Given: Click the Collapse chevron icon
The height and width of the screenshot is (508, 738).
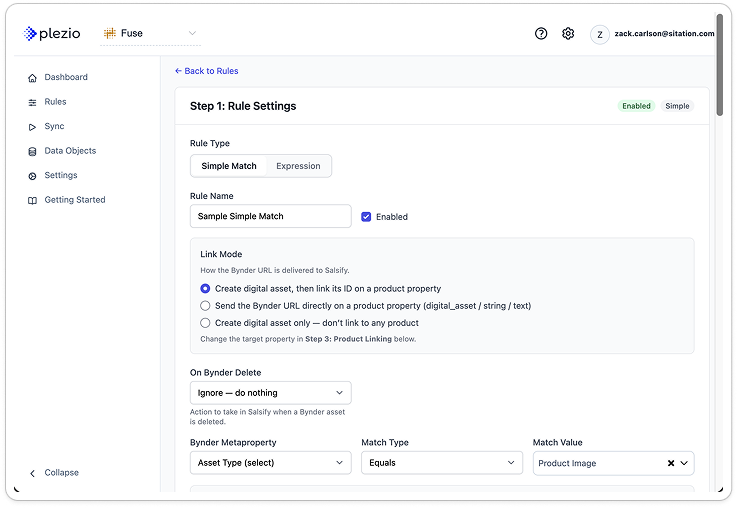Looking at the screenshot, I should pyautogui.click(x=32, y=473).
